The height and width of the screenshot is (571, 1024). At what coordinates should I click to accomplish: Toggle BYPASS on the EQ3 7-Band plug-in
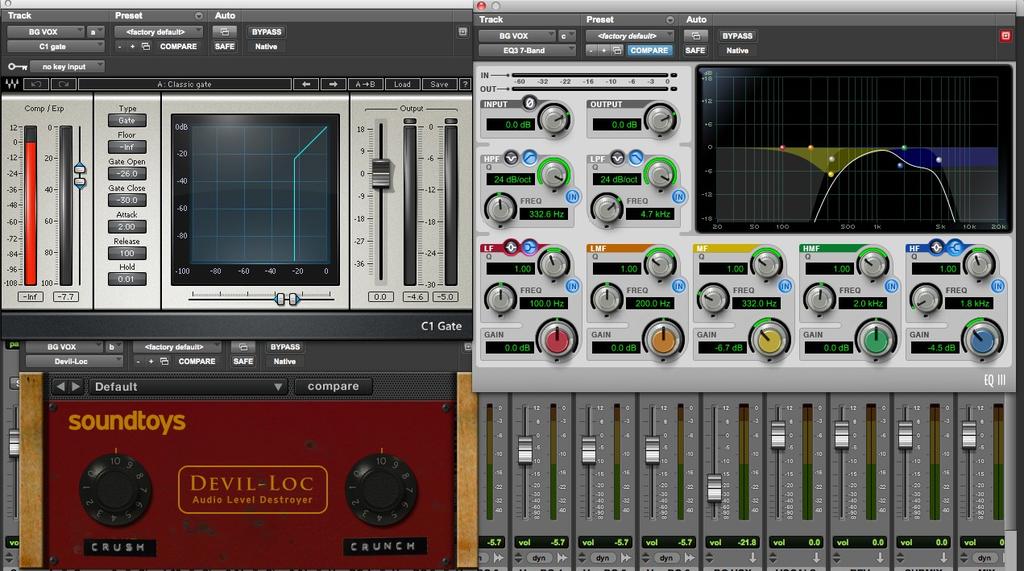pos(737,36)
